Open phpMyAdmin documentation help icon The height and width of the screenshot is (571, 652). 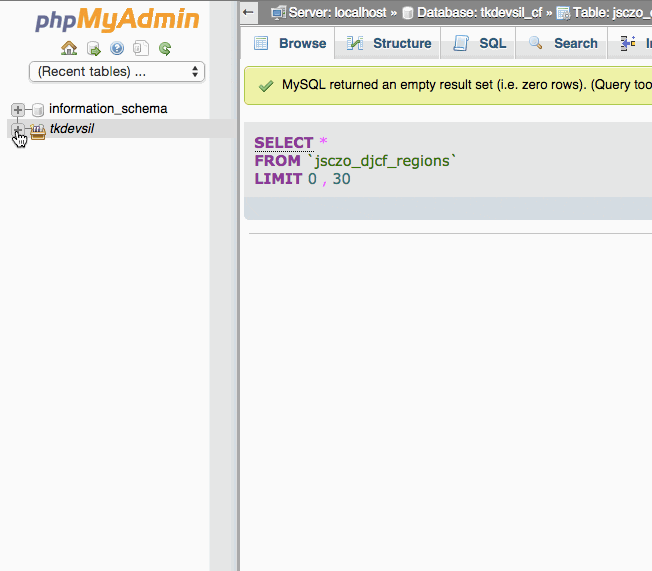click(x=117, y=48)
